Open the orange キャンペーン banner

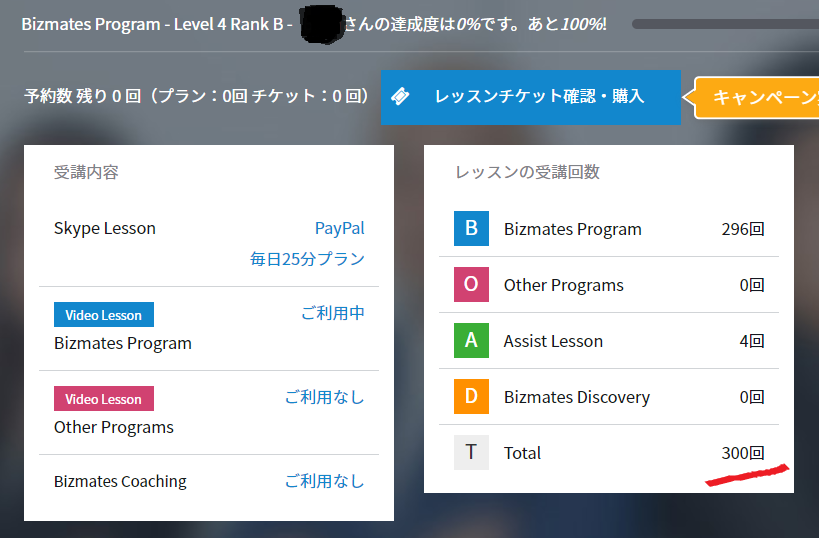(x=752, y=98)
